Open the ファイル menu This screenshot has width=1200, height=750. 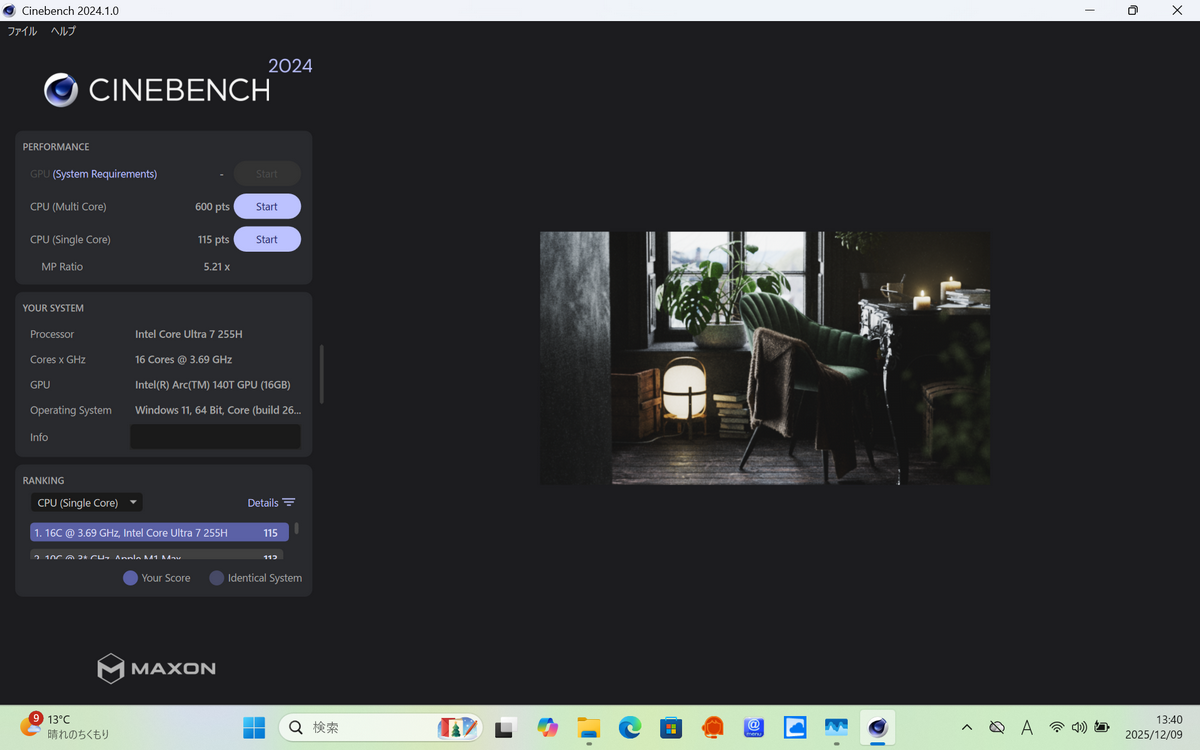pyautogui.click(x=22, y=31)
